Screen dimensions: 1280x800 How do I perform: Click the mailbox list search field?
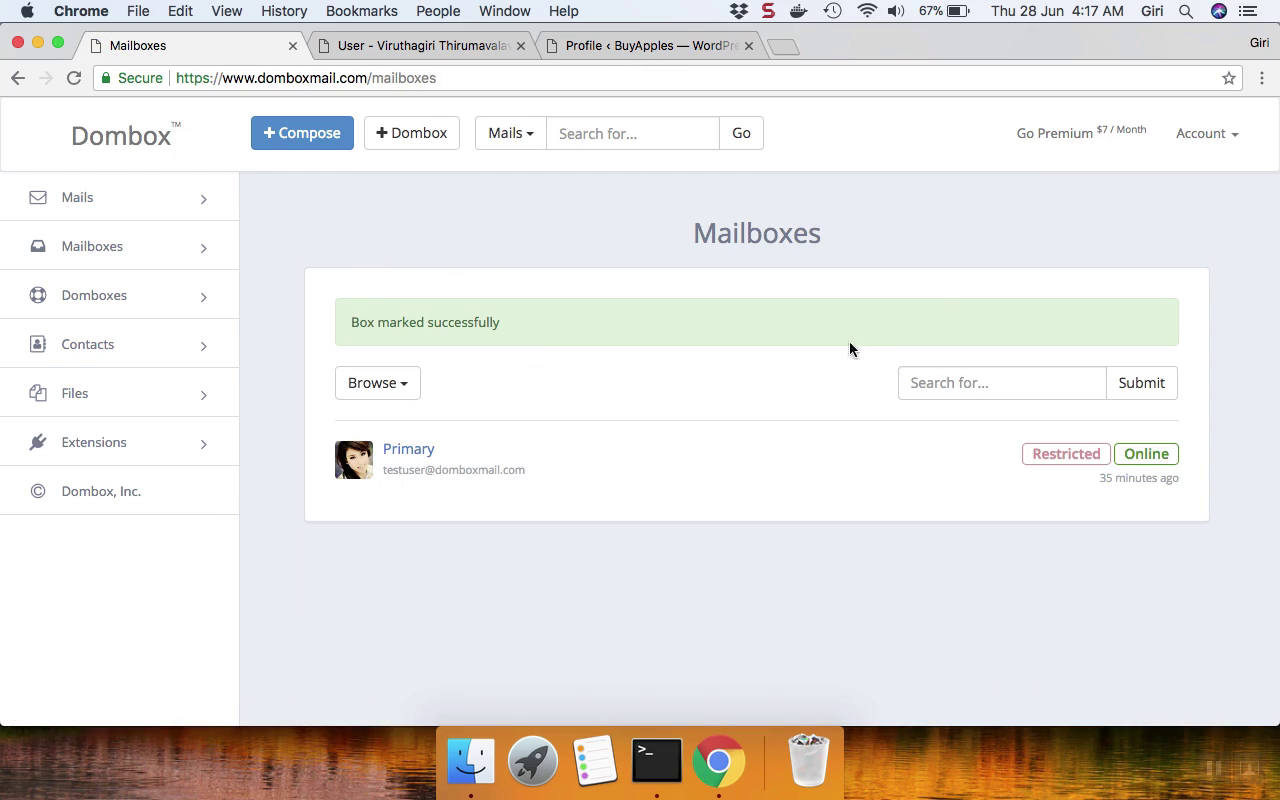tap(1002, 383)
